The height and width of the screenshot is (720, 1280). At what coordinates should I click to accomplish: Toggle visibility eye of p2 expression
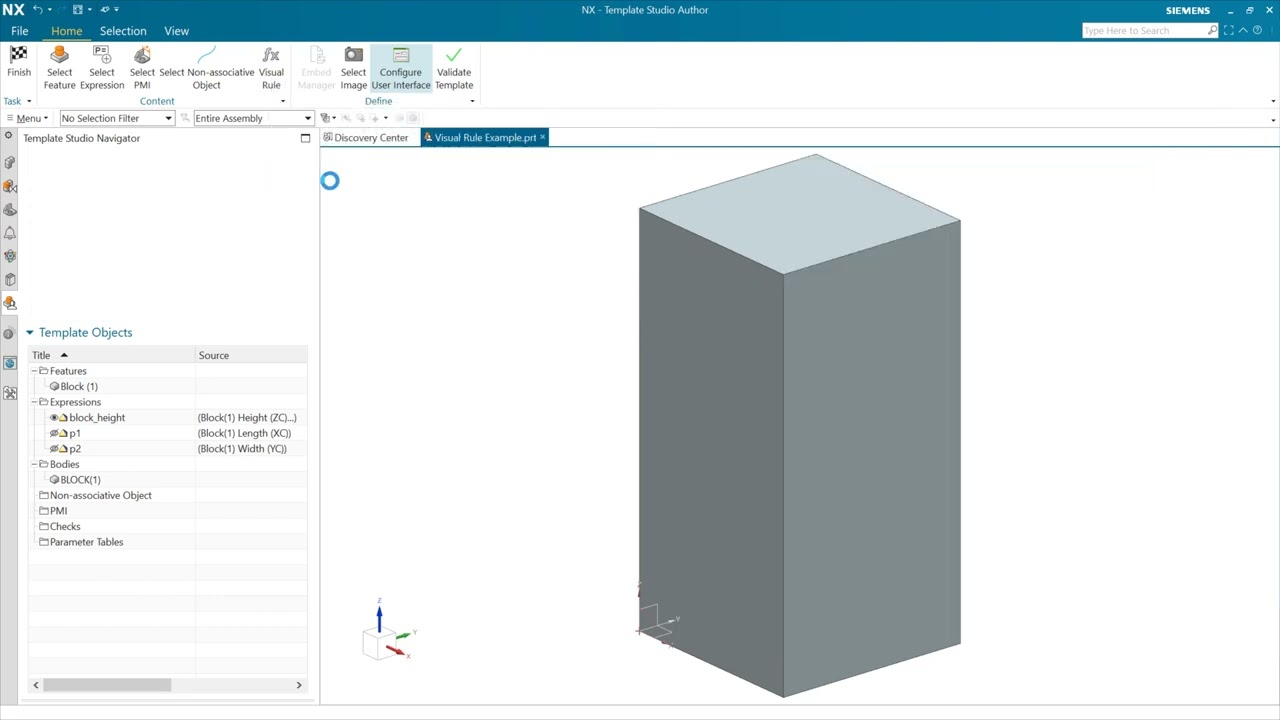pyautogui.click(x=54, y=449)
